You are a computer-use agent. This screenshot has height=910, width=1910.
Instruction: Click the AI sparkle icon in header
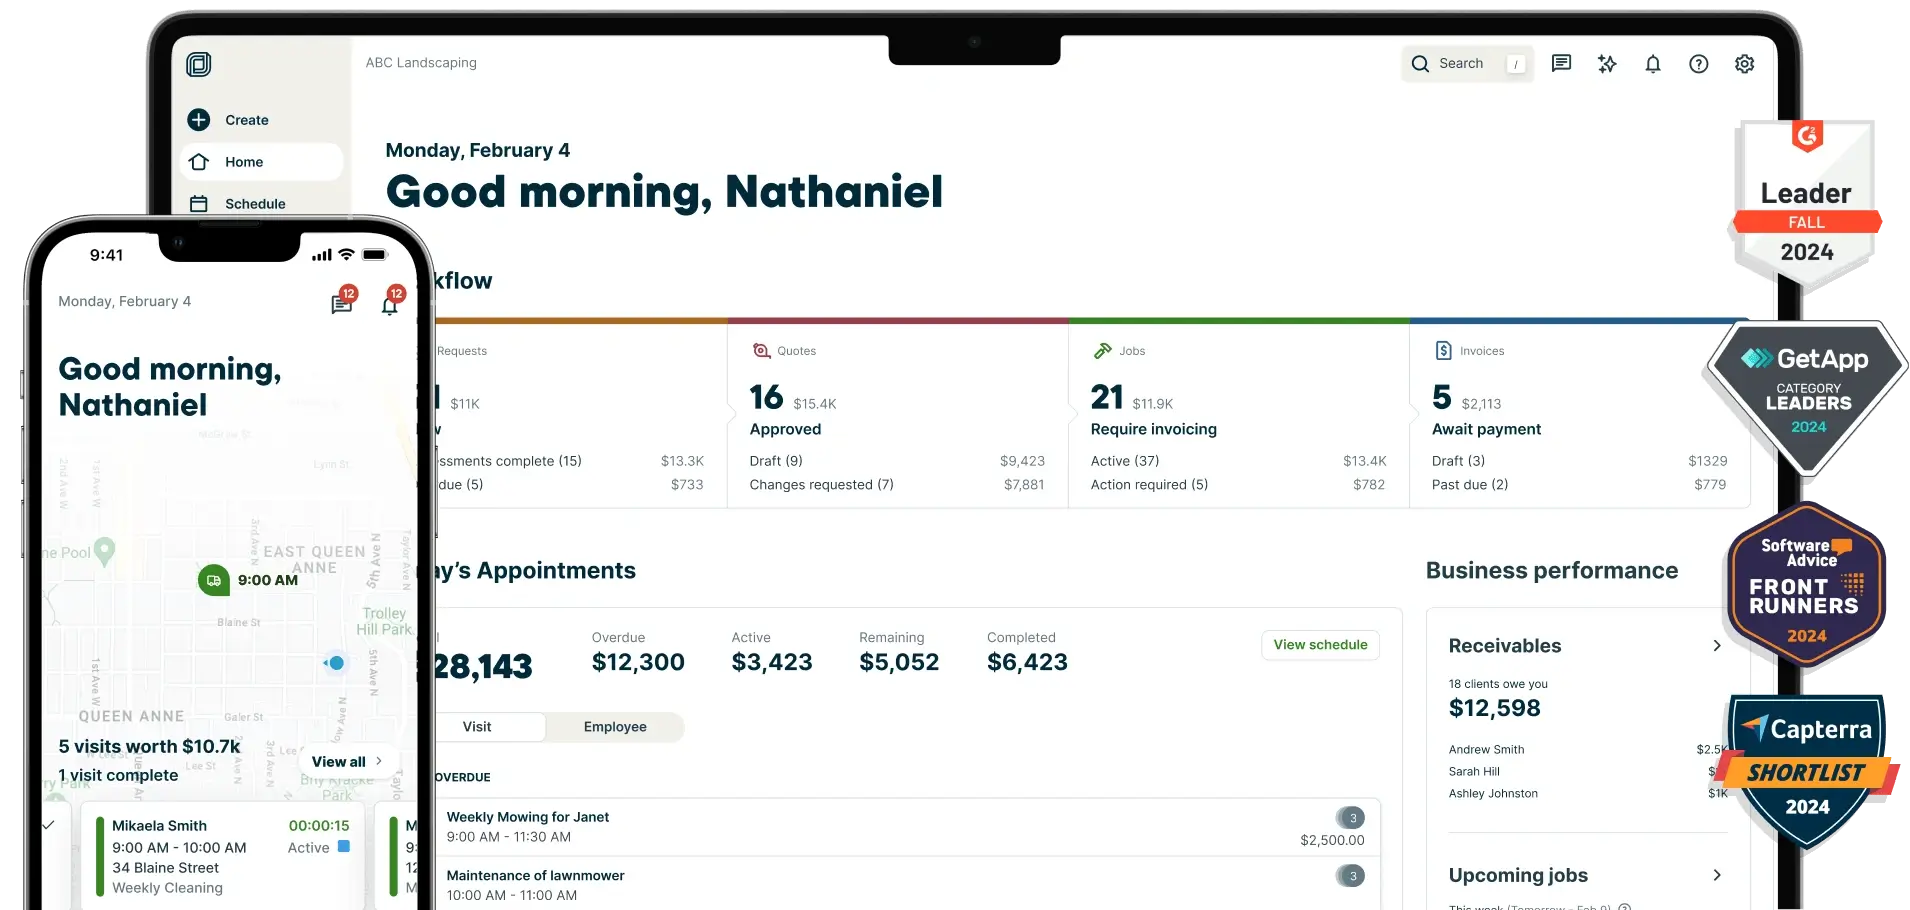pyautogui.click(x=1607, y=64)
